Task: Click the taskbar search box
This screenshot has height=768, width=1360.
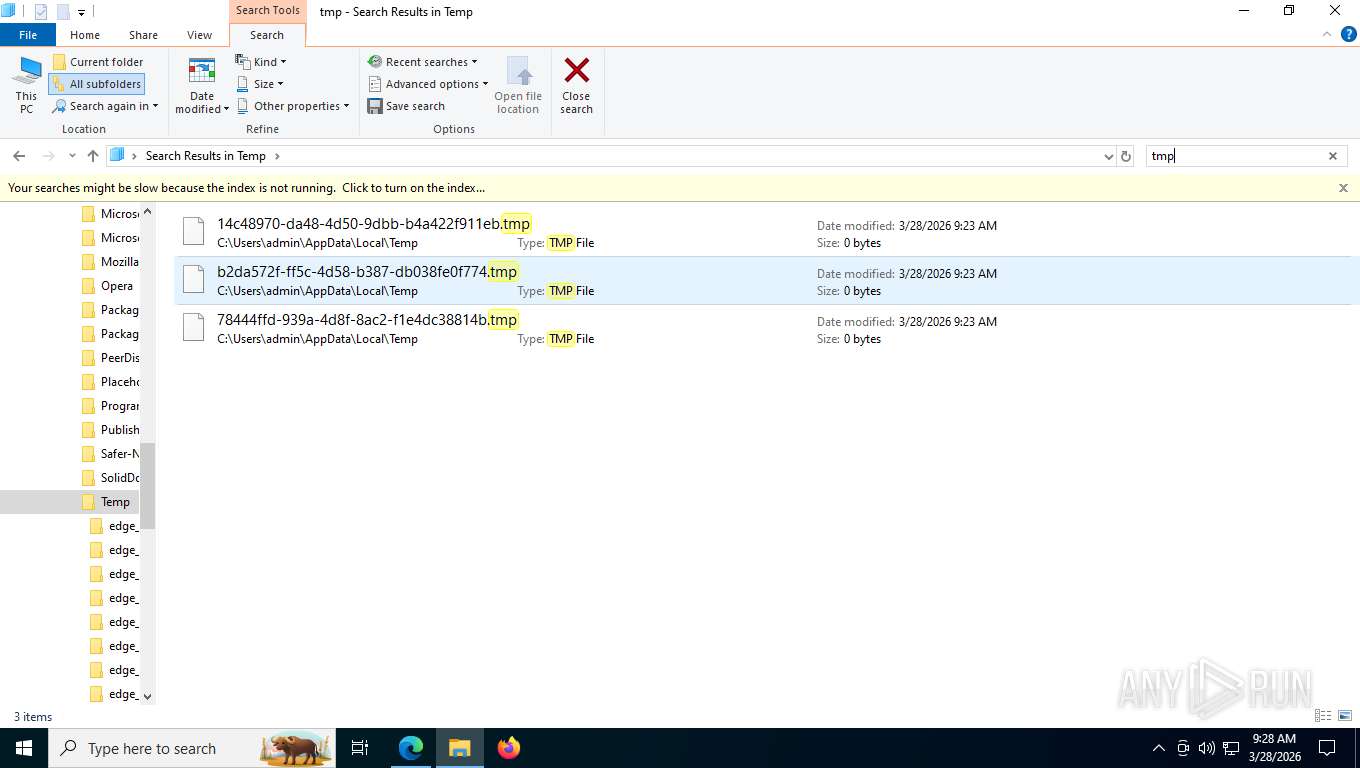Action: click(192, 748)
